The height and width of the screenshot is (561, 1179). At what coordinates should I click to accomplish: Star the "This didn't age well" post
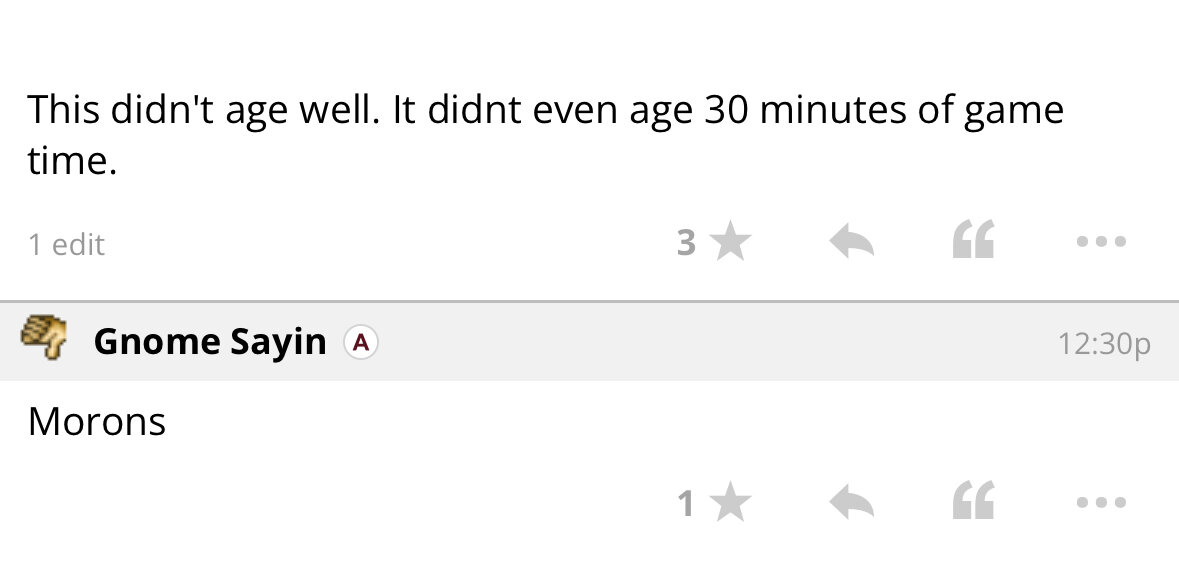732,242
